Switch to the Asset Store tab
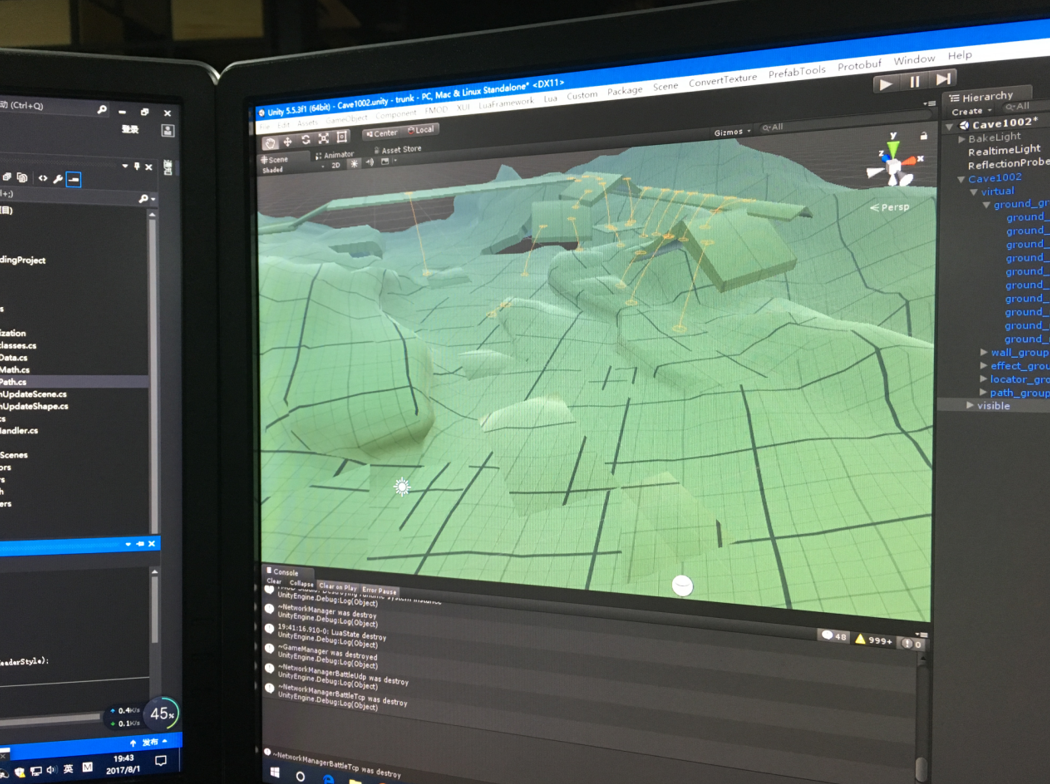Viewport: 1050px width, 784px height. click(398, 150)
